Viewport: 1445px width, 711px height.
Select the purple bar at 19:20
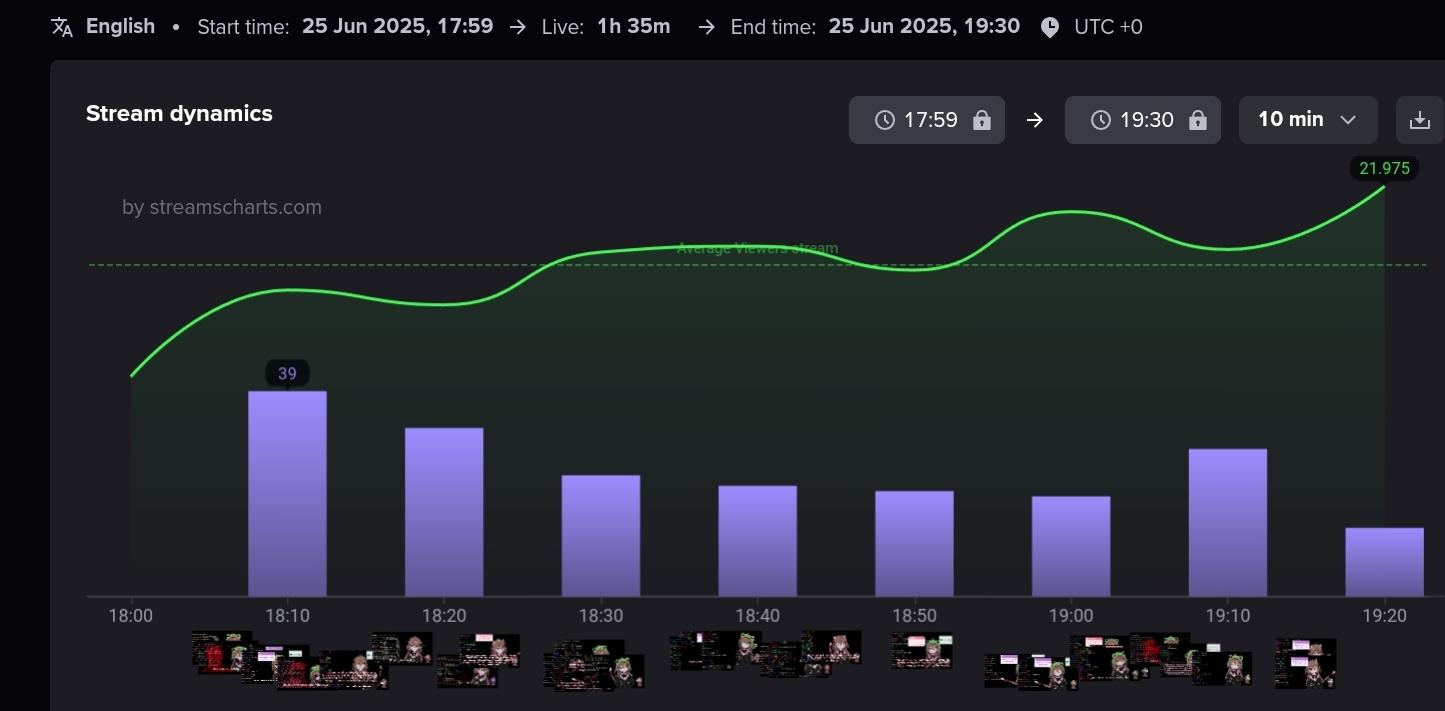pyautogui.click(x=1384, y=562)
